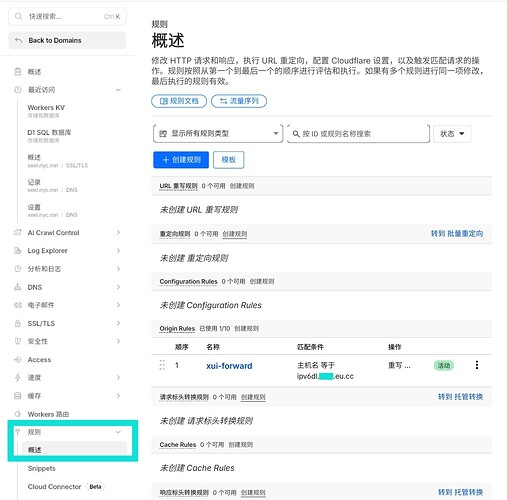Screen dimensions: 507x500
Task: Click the back arrow in Back to Domains
Action: 19,40
